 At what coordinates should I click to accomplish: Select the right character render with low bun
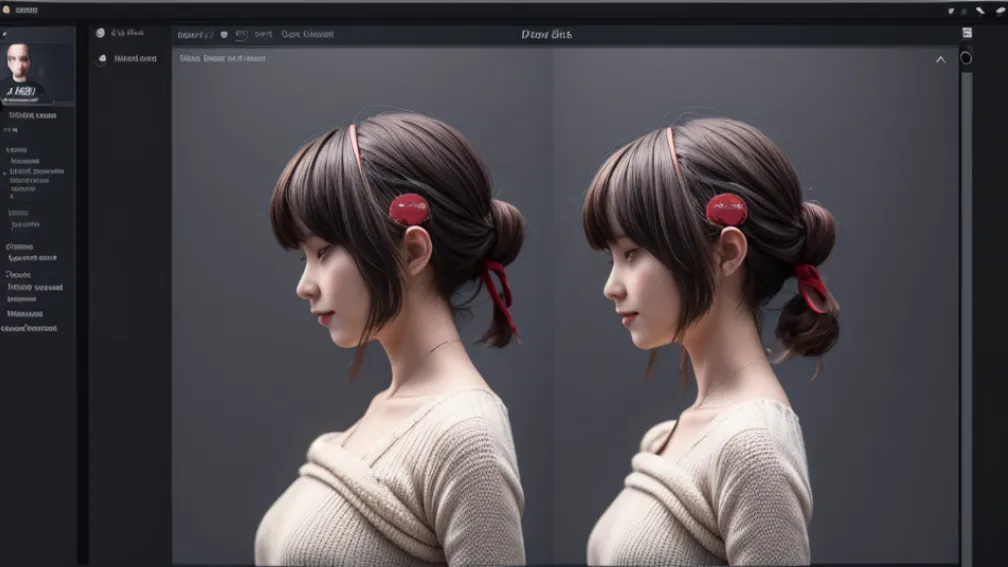point(710,341)
